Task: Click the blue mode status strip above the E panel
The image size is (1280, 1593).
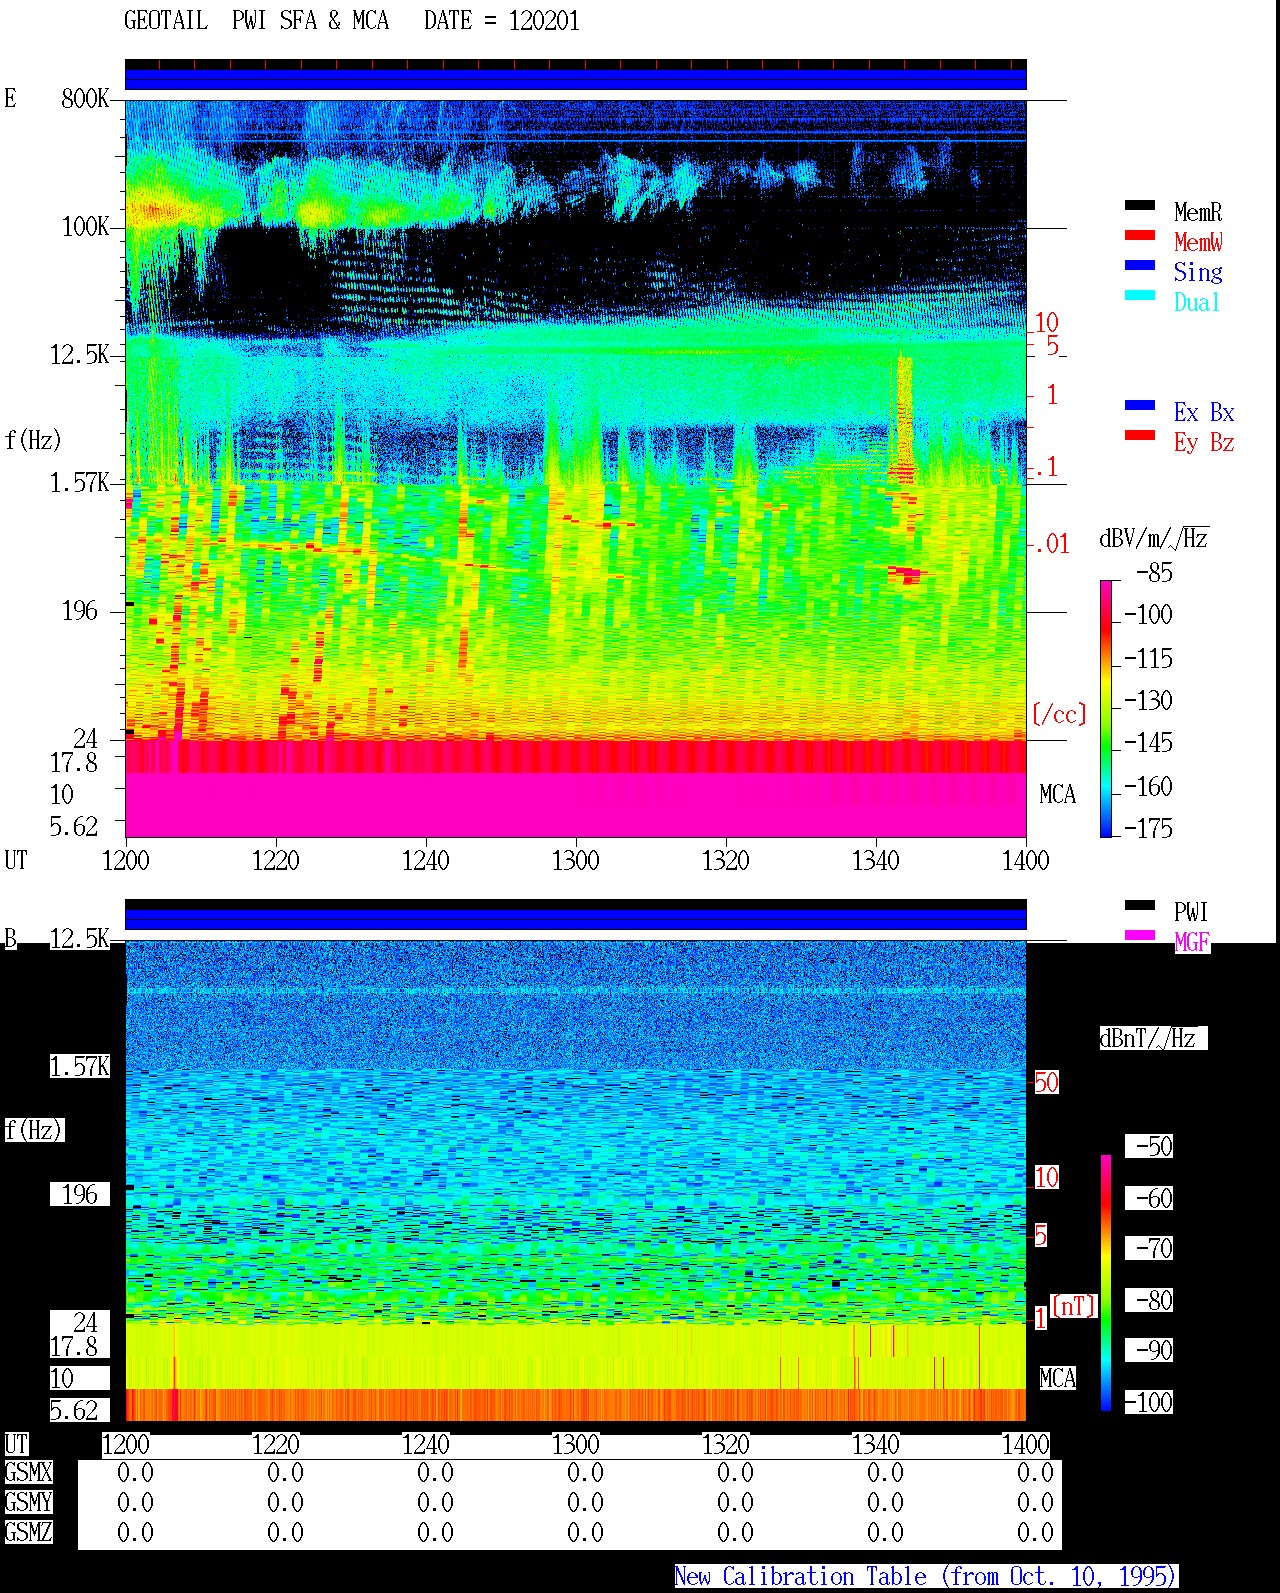Action: tap(576, 79)
